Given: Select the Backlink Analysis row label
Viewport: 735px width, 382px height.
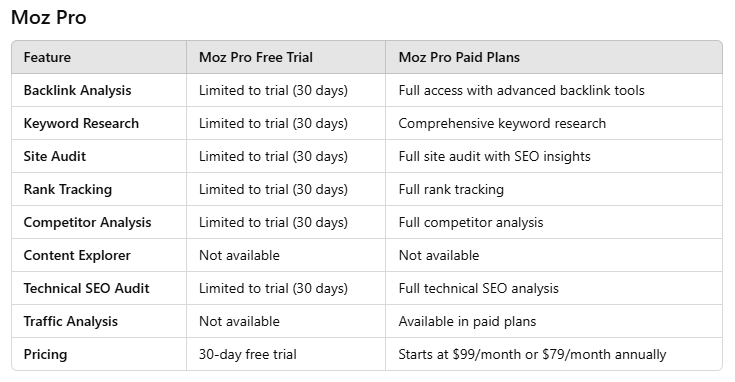Looking at the screenshot, I should click(77, 90).
